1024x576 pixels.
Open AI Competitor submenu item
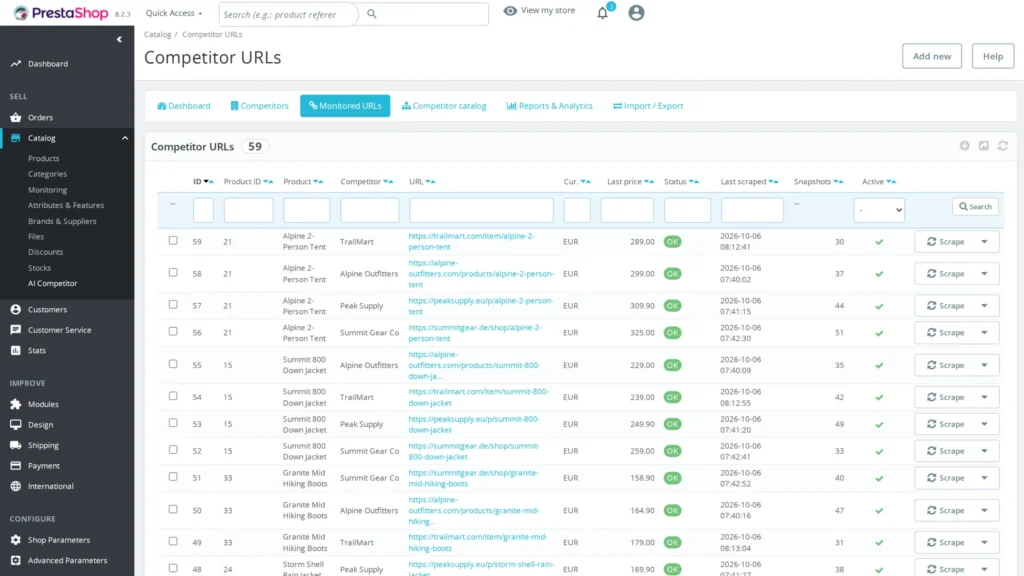point(52,283)
